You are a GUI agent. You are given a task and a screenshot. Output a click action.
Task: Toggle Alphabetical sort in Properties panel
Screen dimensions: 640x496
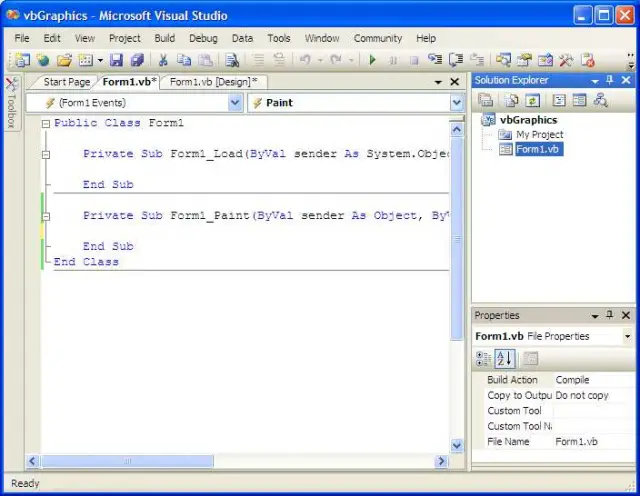504,358
